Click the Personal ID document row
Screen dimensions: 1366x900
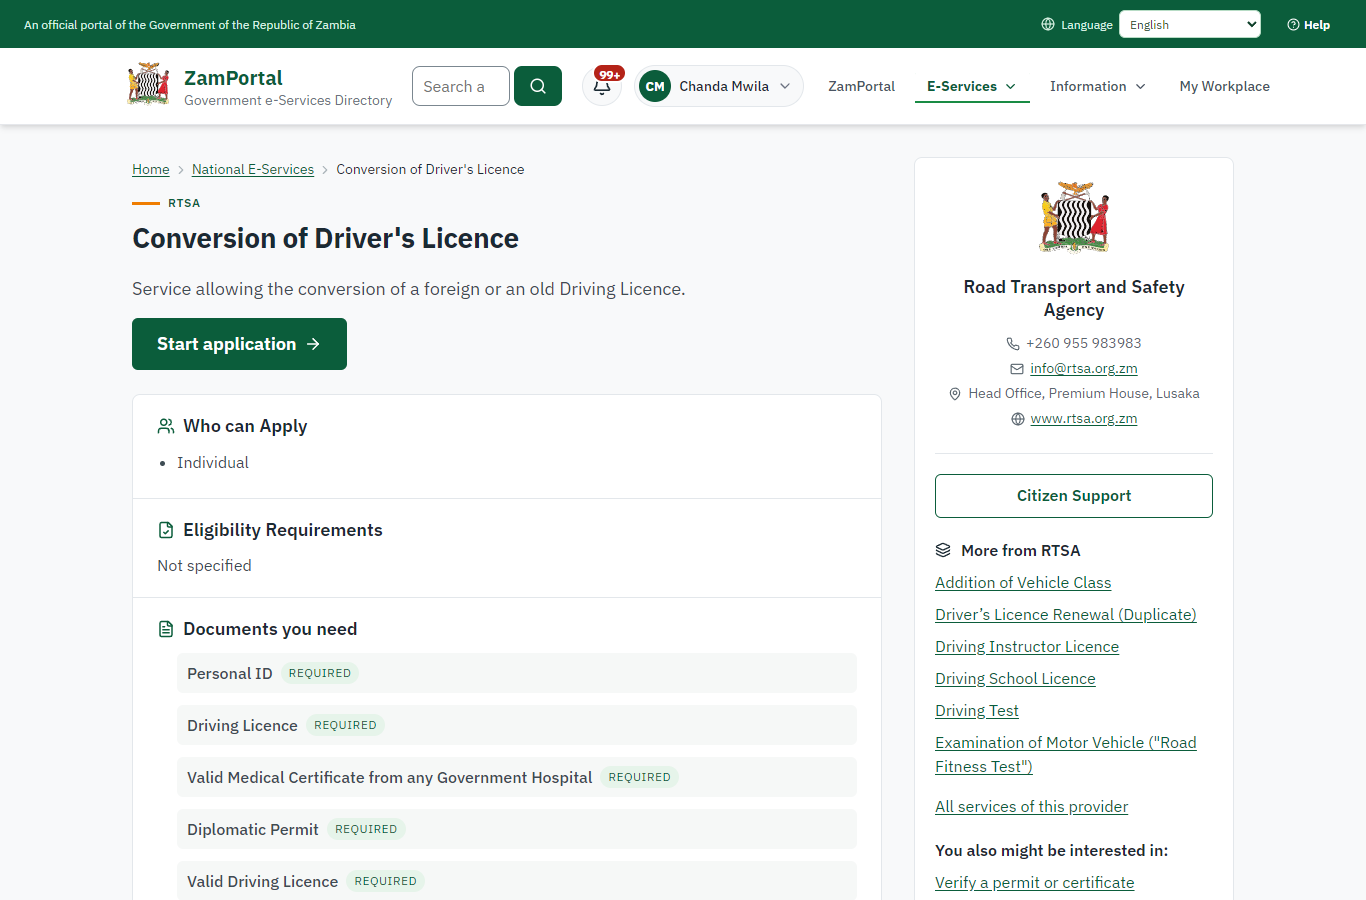pos(517,673)
